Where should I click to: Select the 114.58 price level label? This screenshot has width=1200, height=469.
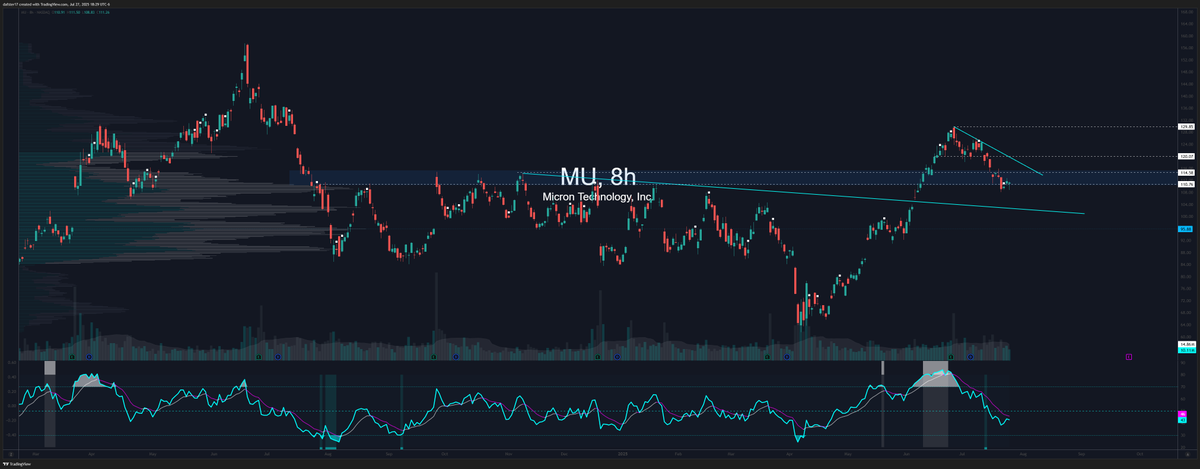coord(1187,173)
